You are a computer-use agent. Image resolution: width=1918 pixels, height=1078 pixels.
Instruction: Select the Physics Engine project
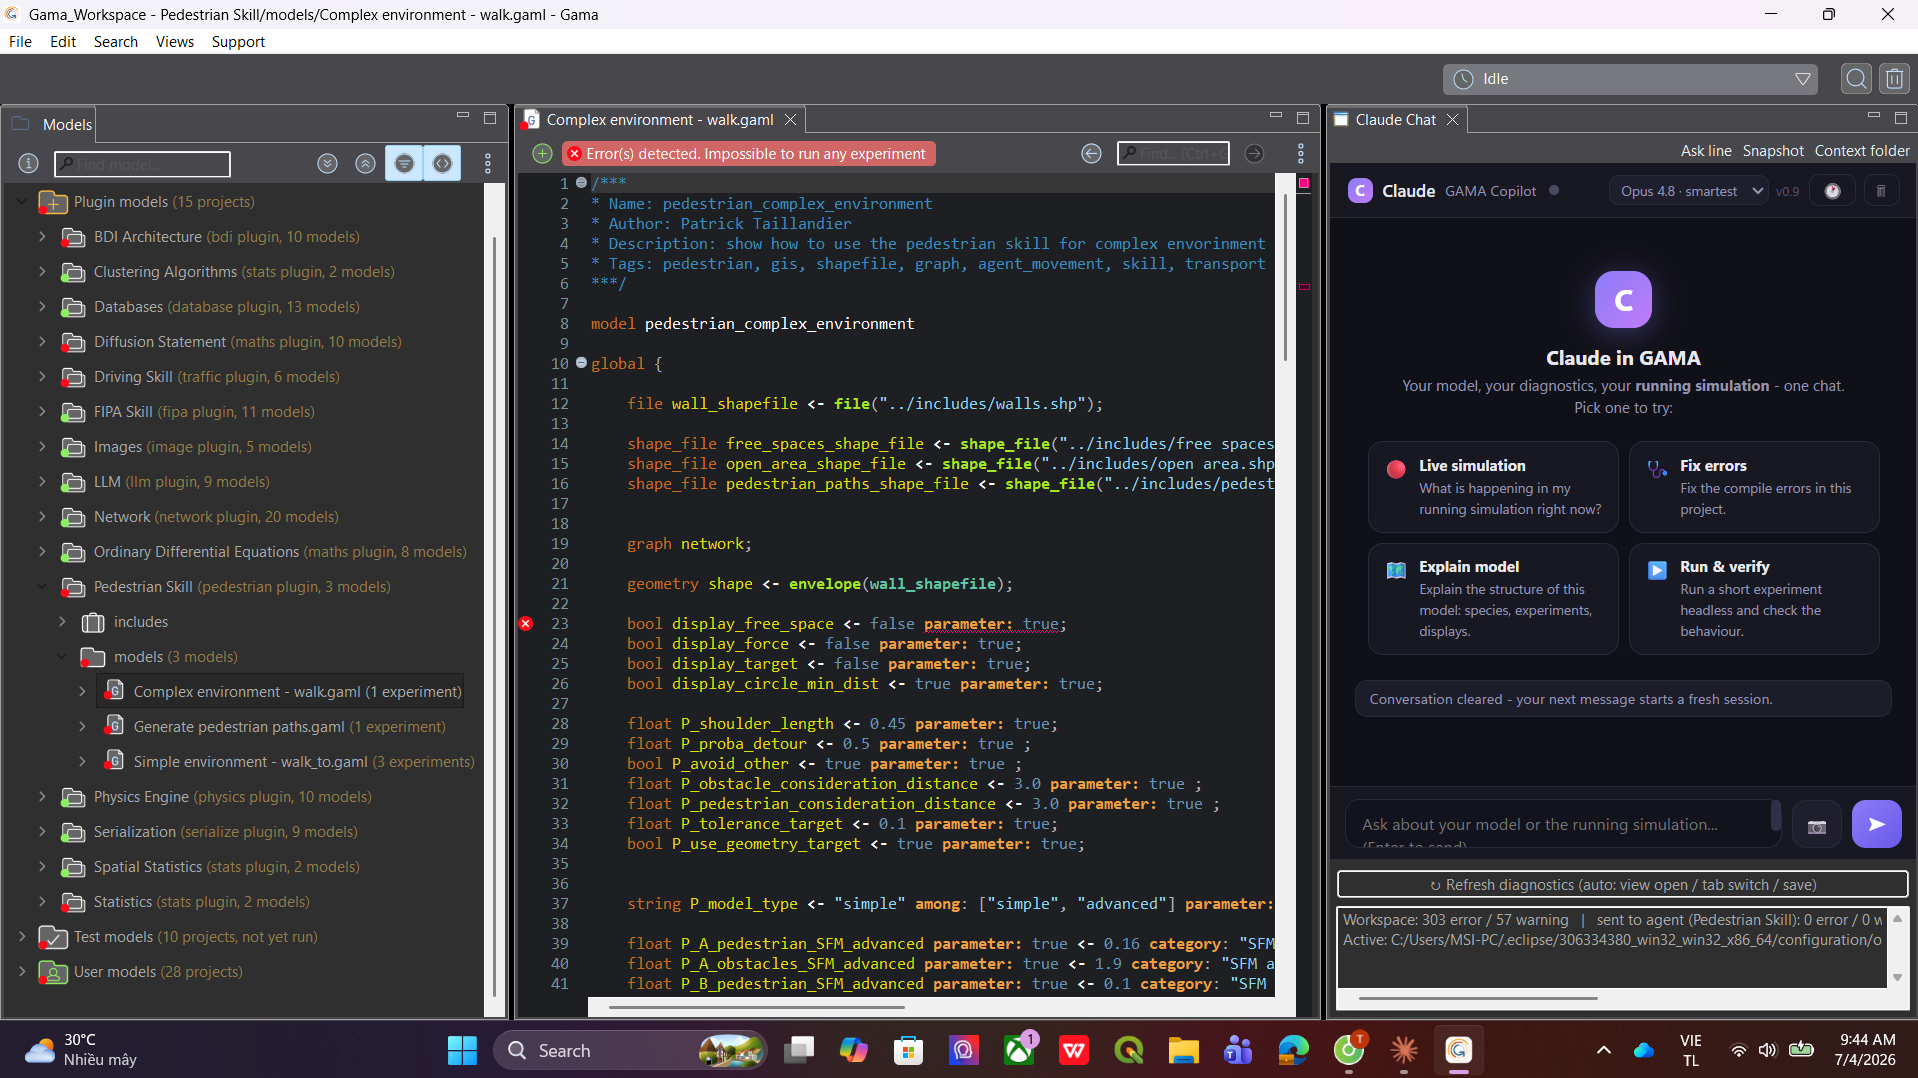click(217, 797)
